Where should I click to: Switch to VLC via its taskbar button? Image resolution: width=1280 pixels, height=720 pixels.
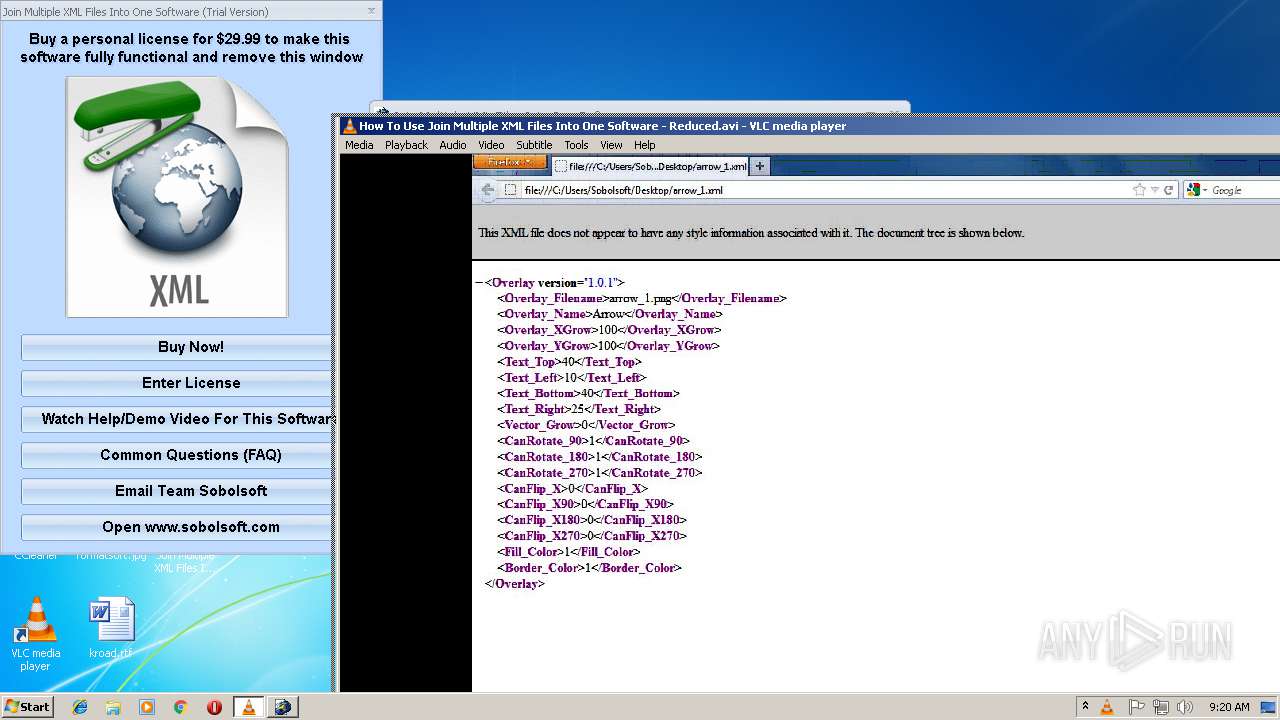click(x=249, y=707)
